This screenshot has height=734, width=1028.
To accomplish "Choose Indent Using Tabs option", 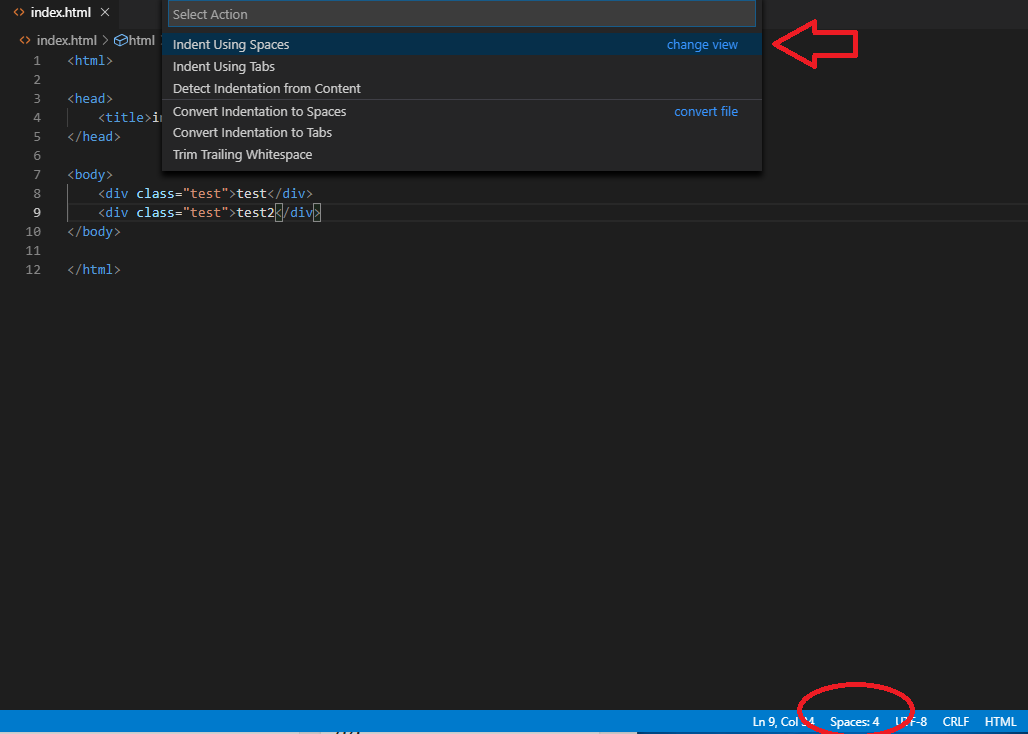I will coord(224,67).
